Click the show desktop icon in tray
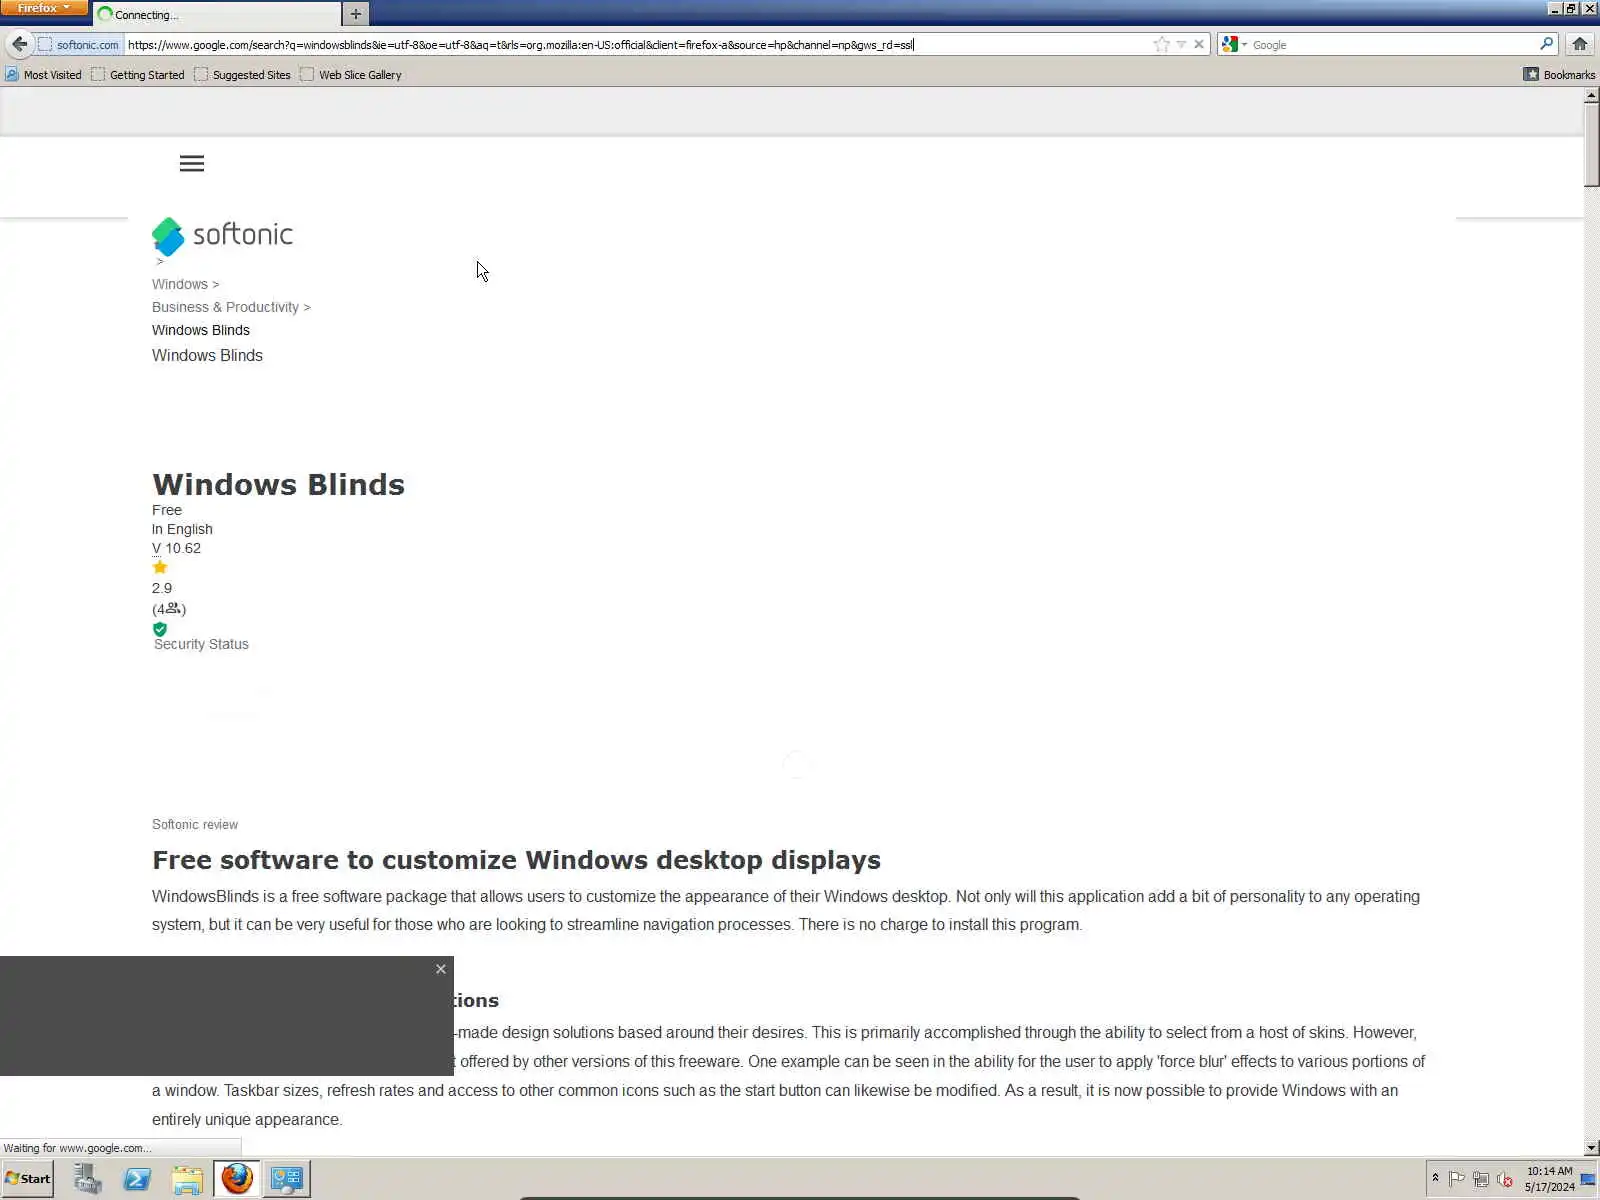 coord(1588,1179)
